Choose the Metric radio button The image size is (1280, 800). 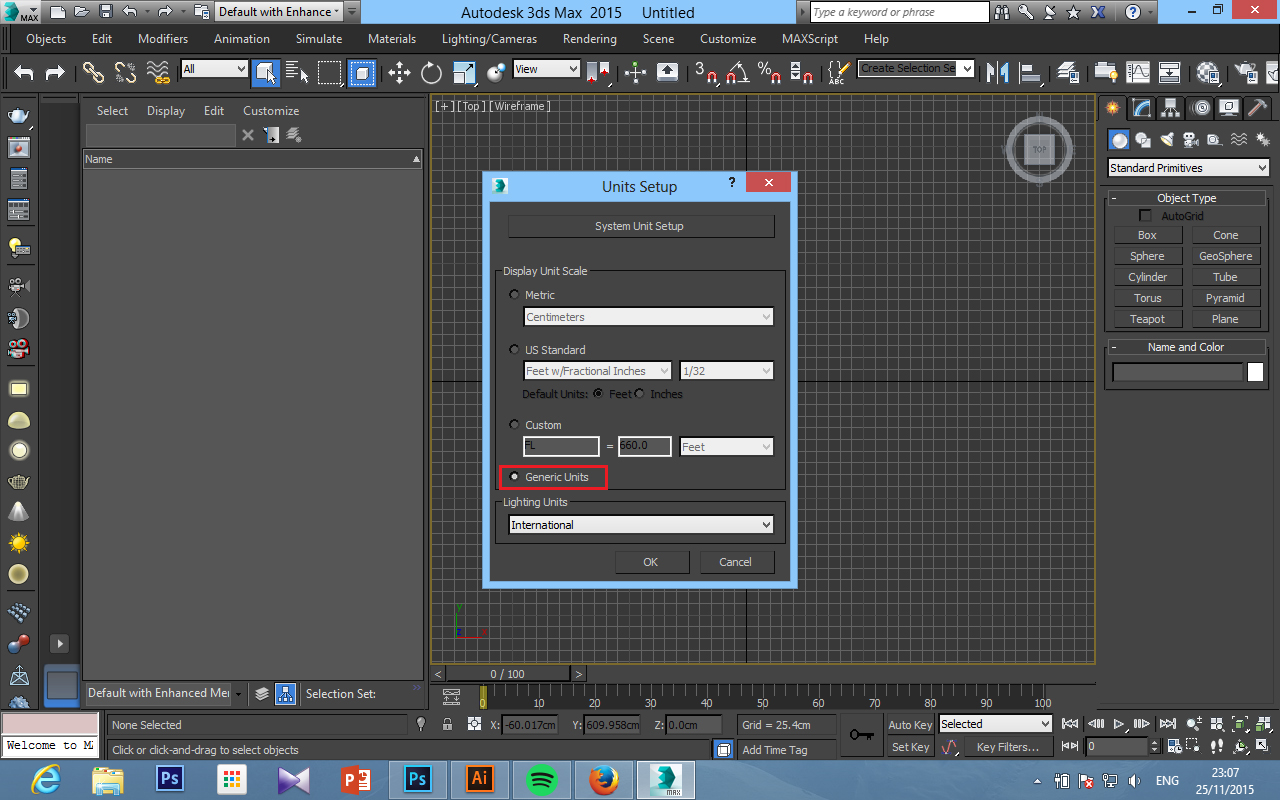[514, 294]
